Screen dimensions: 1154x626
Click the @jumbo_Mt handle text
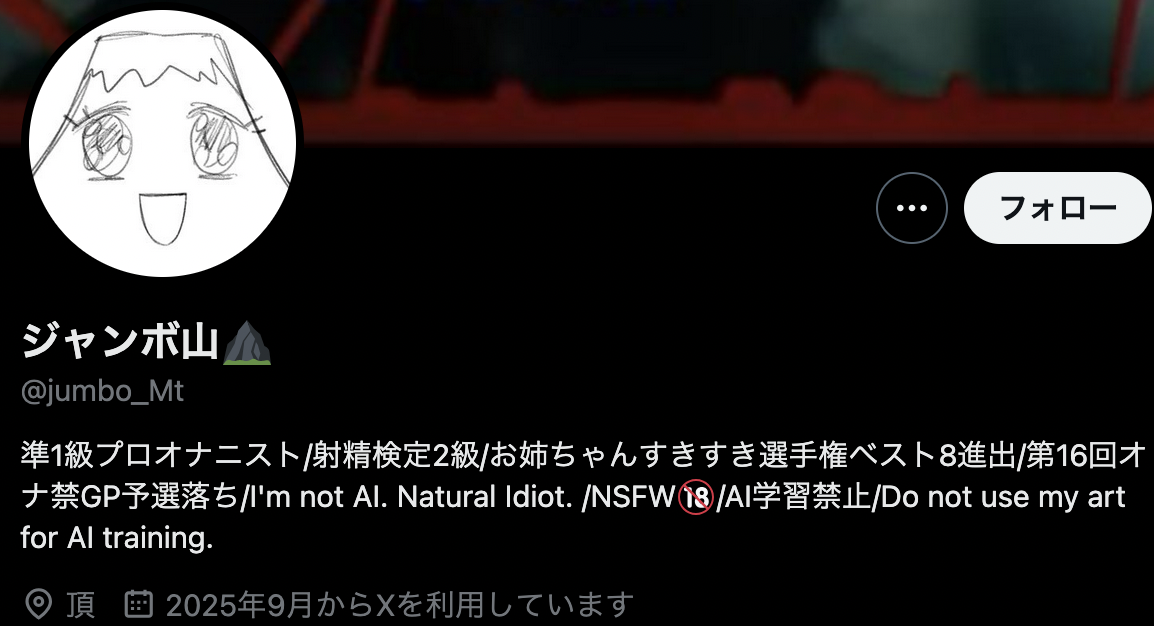(102, 391)
